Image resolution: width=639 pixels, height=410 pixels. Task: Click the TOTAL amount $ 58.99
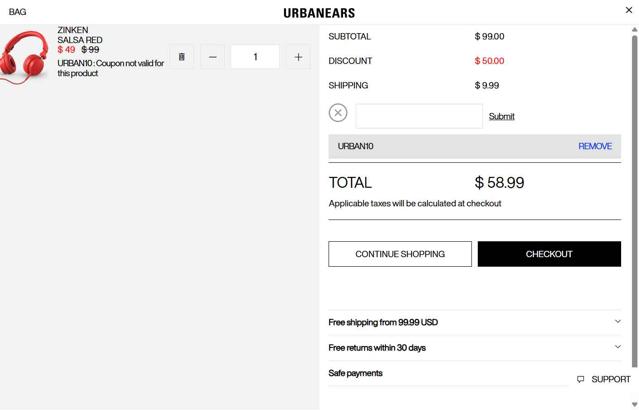tap(499, 183)
